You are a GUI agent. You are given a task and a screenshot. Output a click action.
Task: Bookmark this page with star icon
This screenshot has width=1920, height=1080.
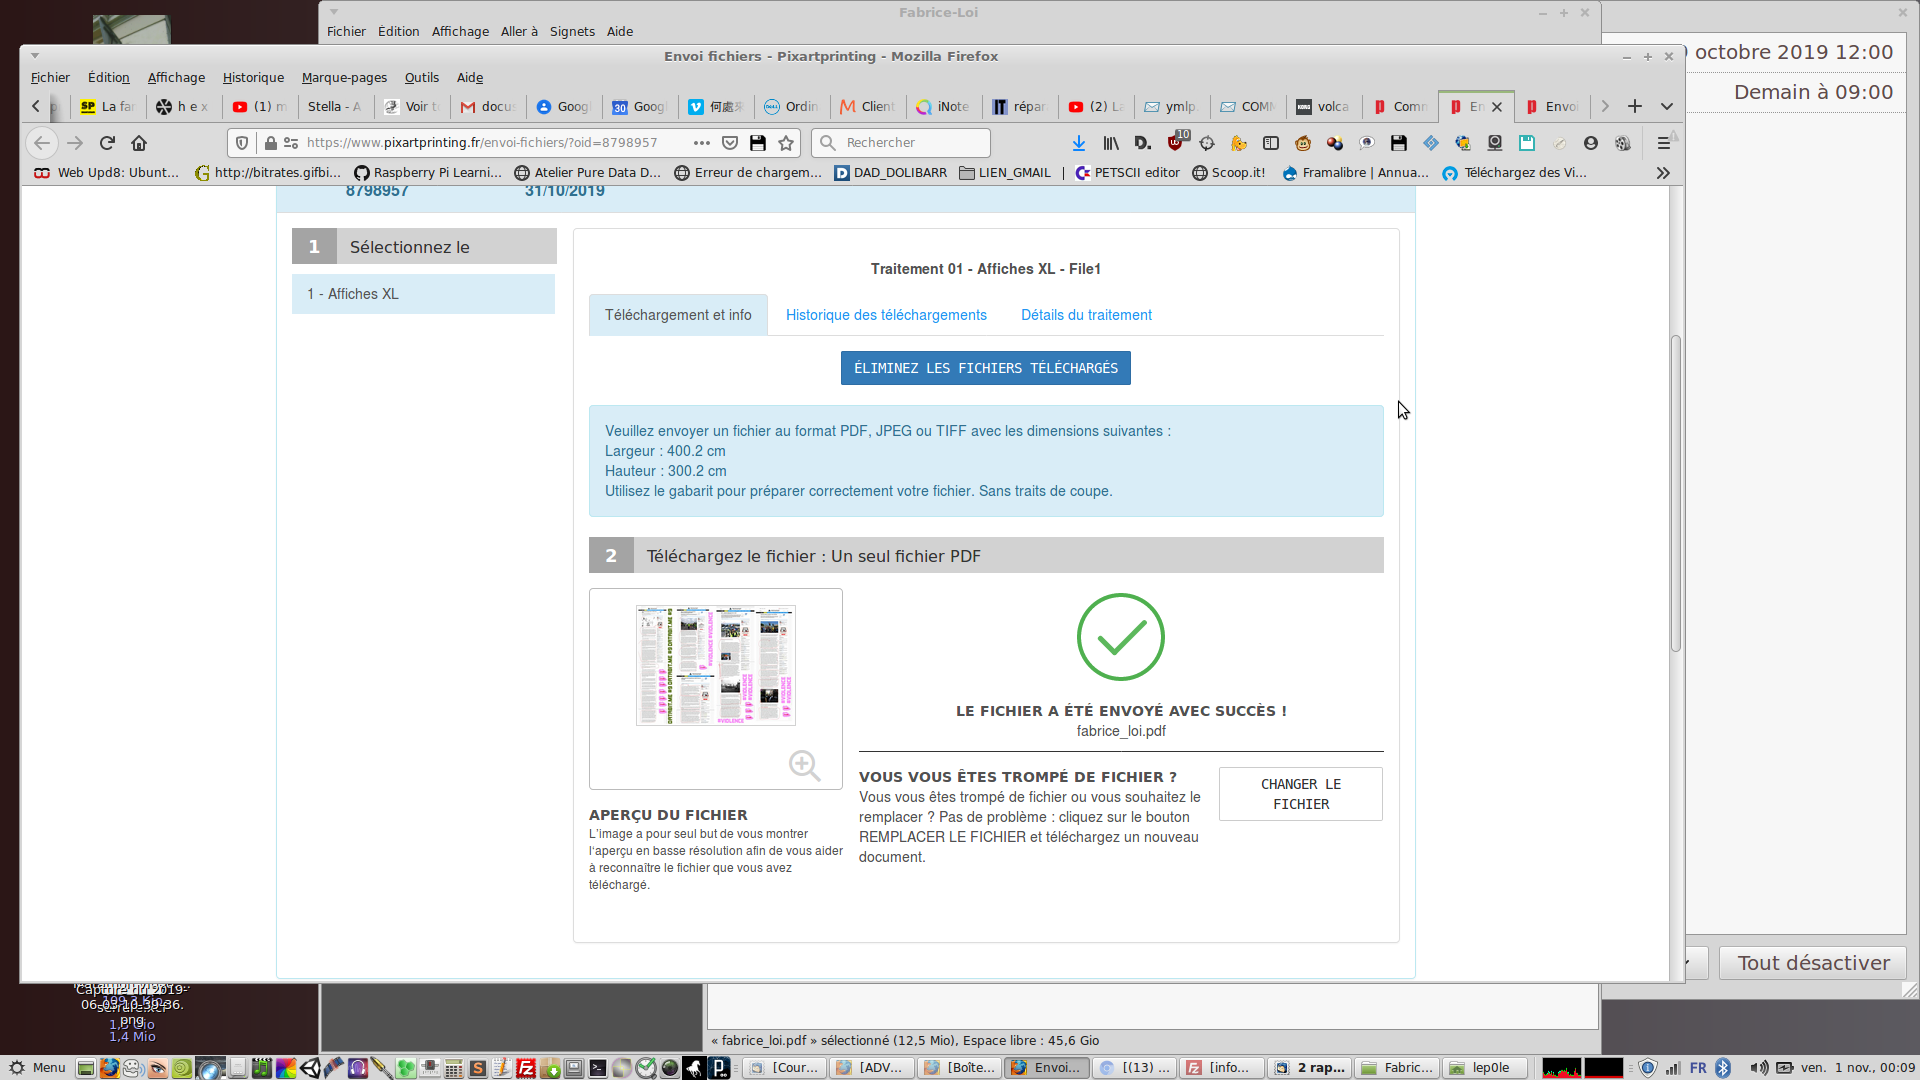[786, 143]
